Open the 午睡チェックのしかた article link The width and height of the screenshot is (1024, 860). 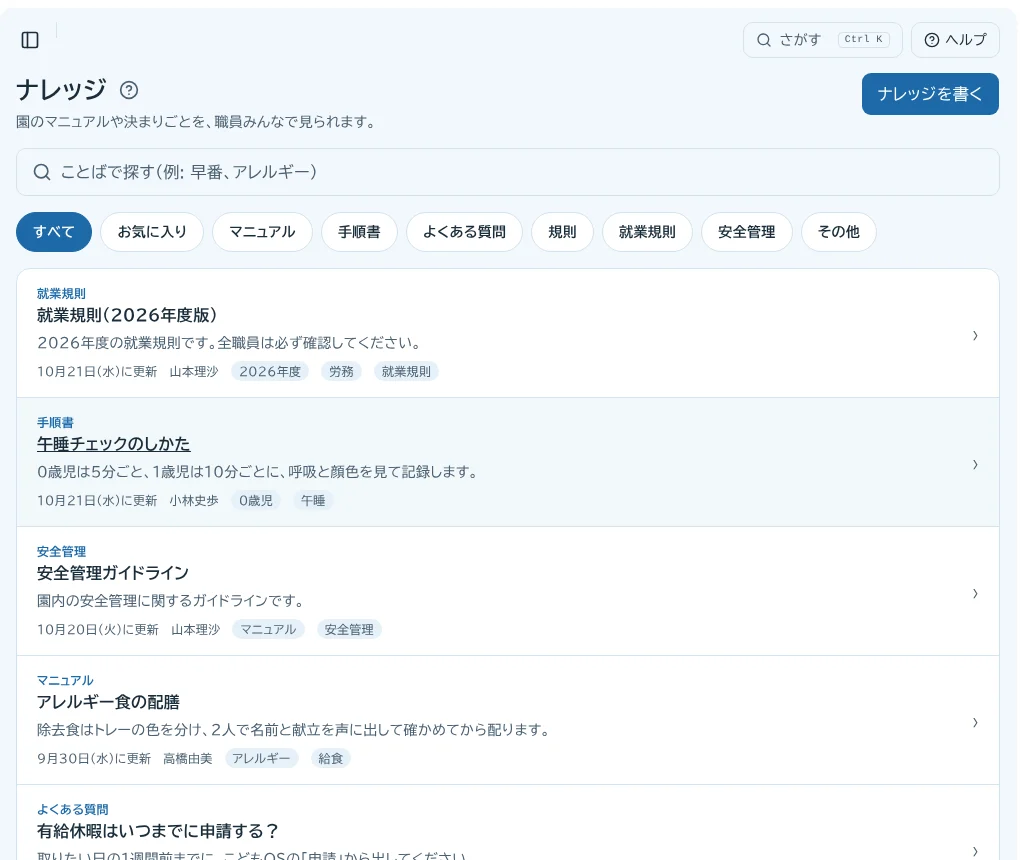[x=114, y=444]
